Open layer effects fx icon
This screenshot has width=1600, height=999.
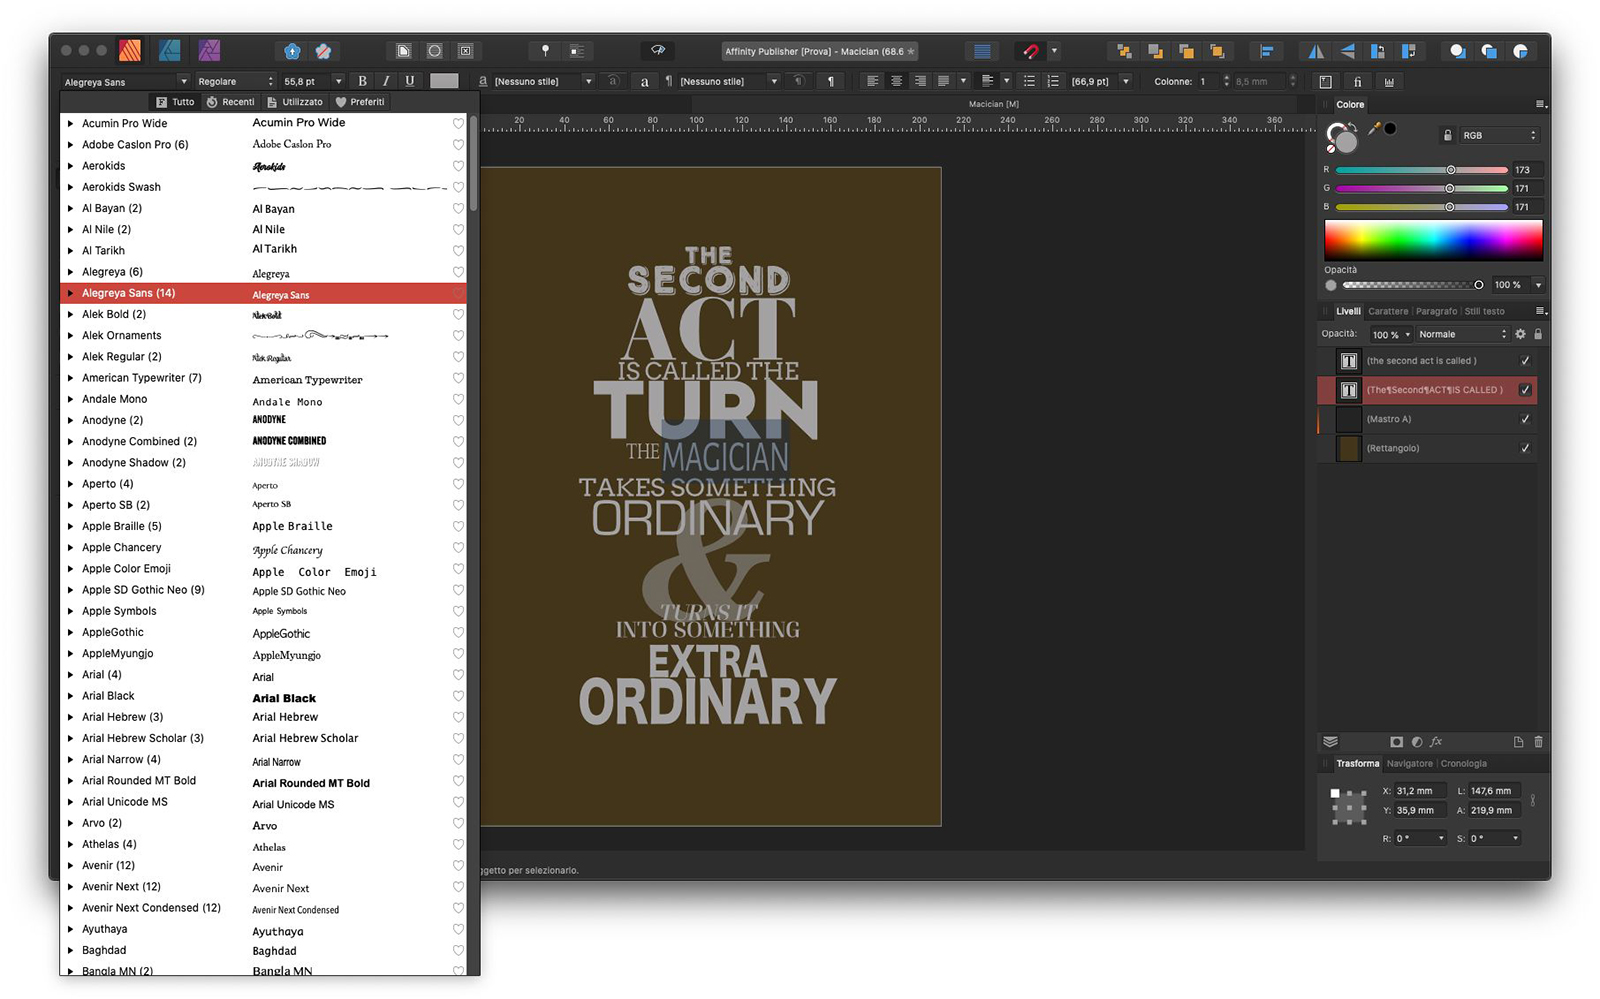tap(1436, 742)
